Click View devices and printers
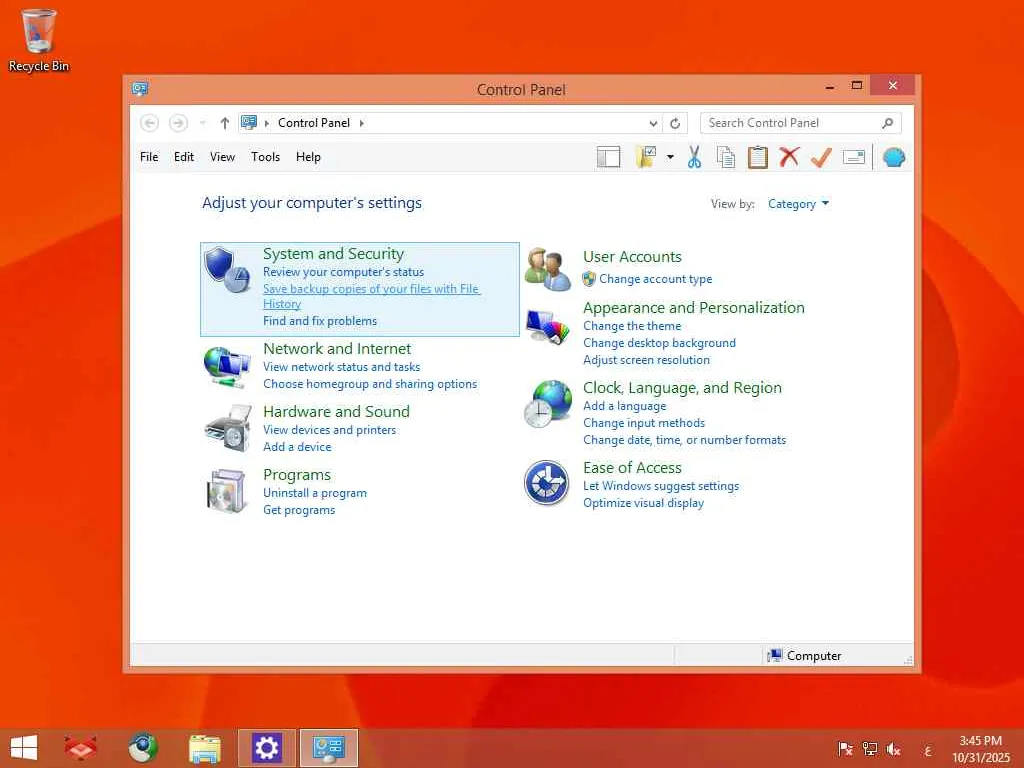The height and width of the screenshot is (768, 1024). pyautogui.click(x=329, y=430)
